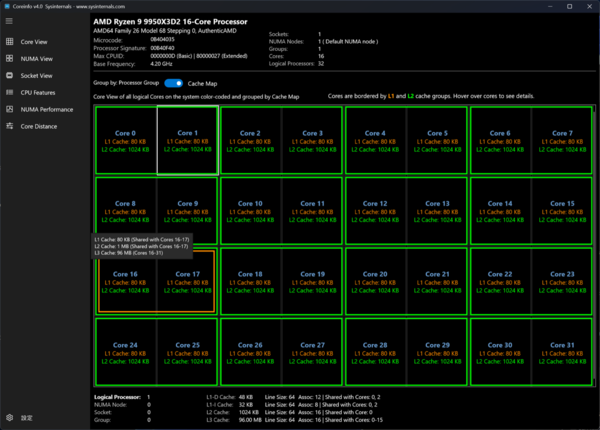Switch to the Socket View page
The height and width of the screenshot is (430, 600).
[36, 75]
